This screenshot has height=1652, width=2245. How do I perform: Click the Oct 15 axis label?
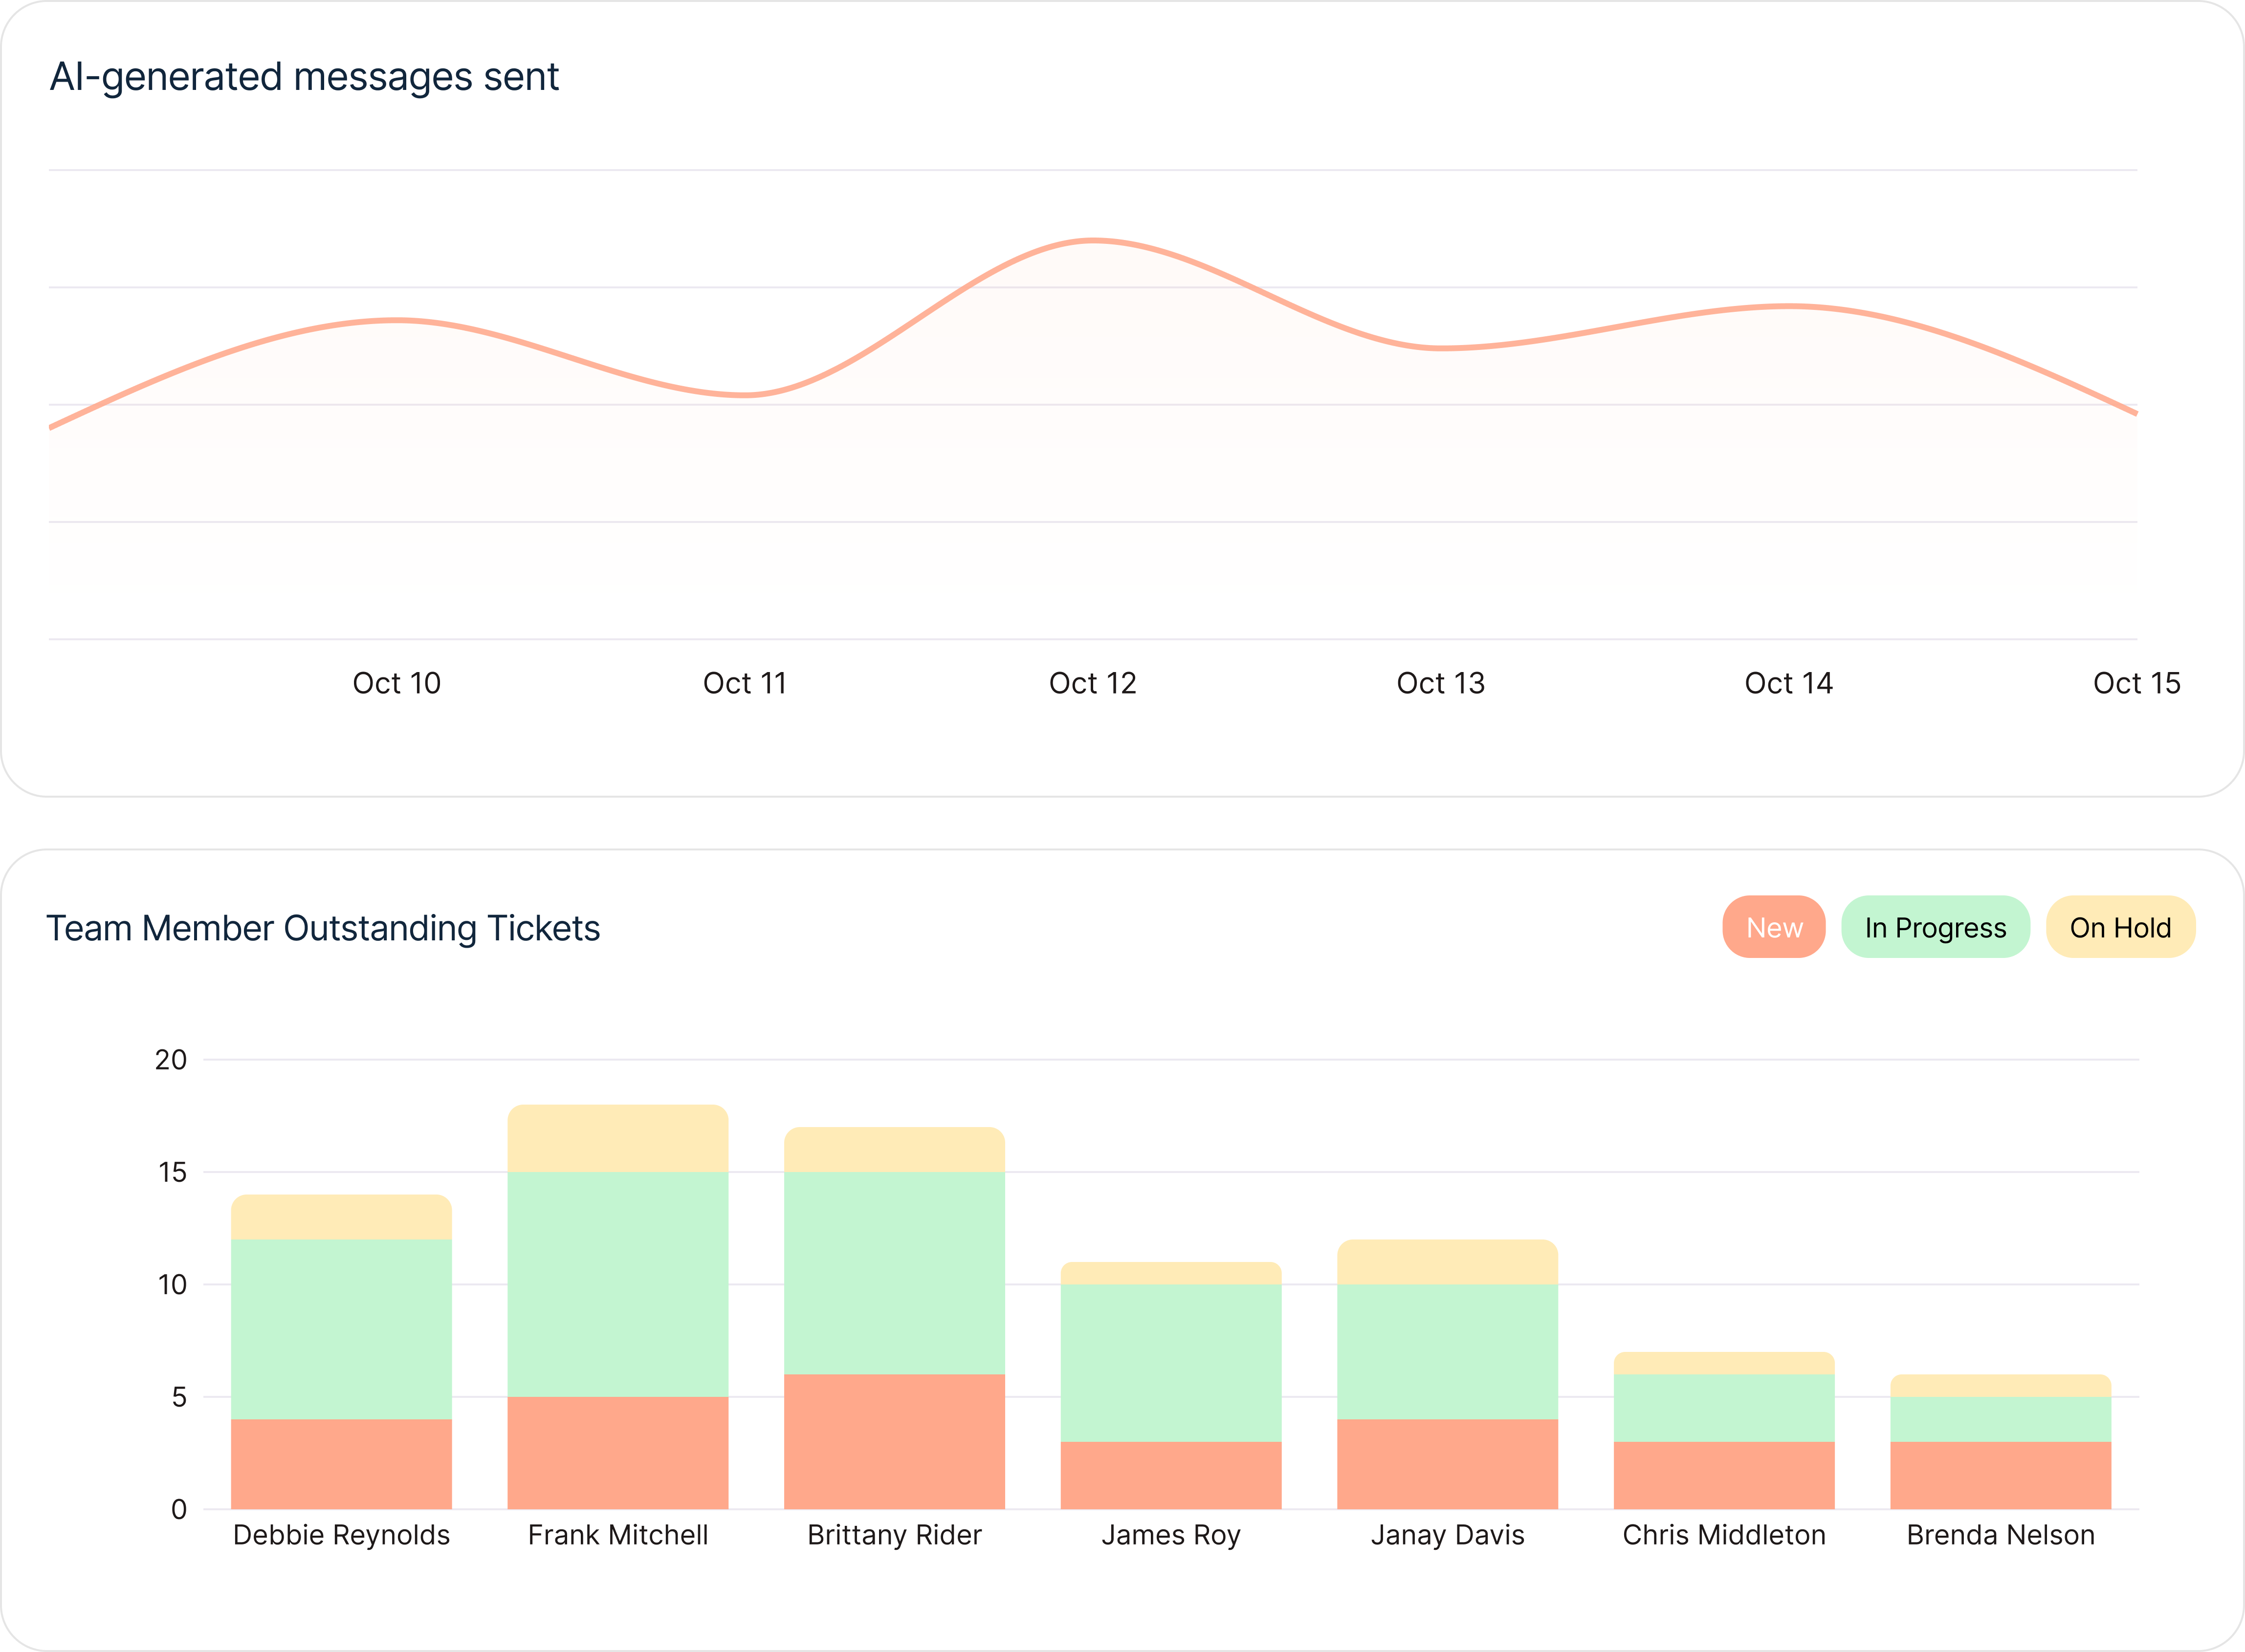(2136, 683)
